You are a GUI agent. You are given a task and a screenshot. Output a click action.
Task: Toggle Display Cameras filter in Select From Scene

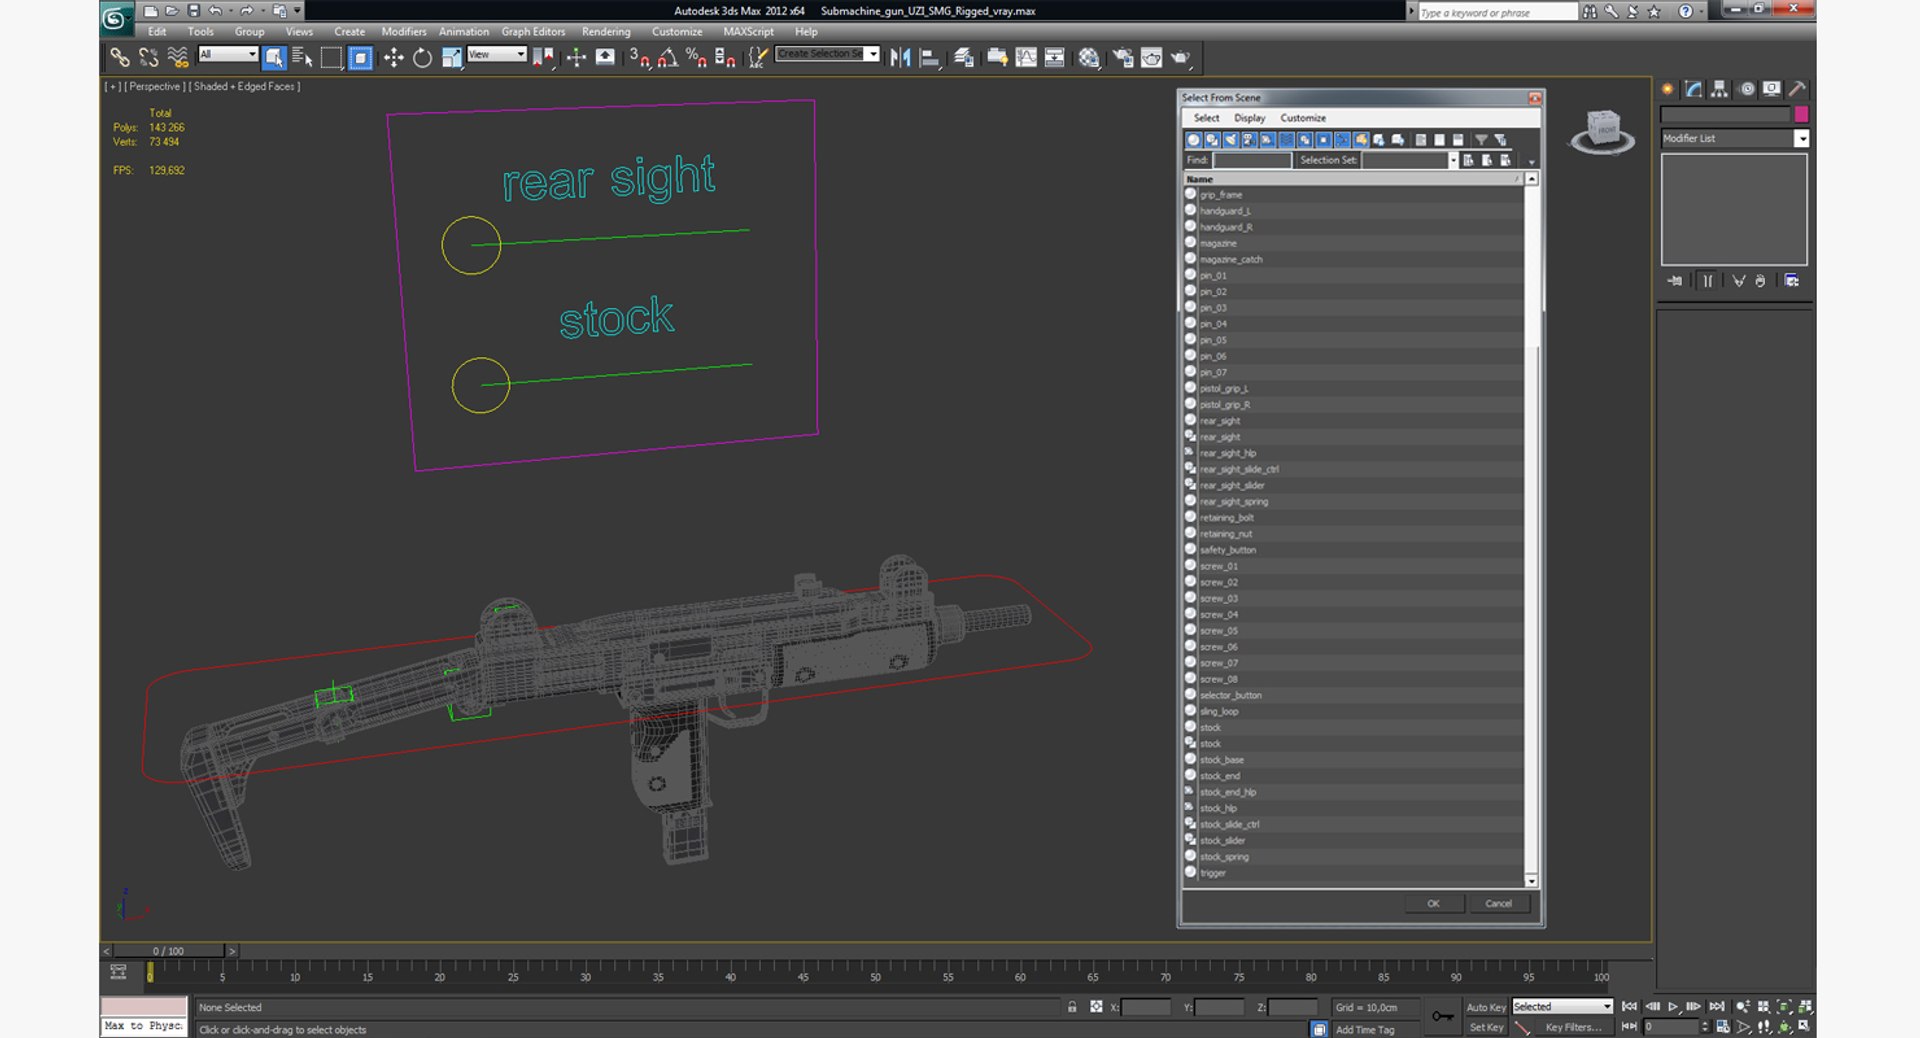(x=1249, y=140)
